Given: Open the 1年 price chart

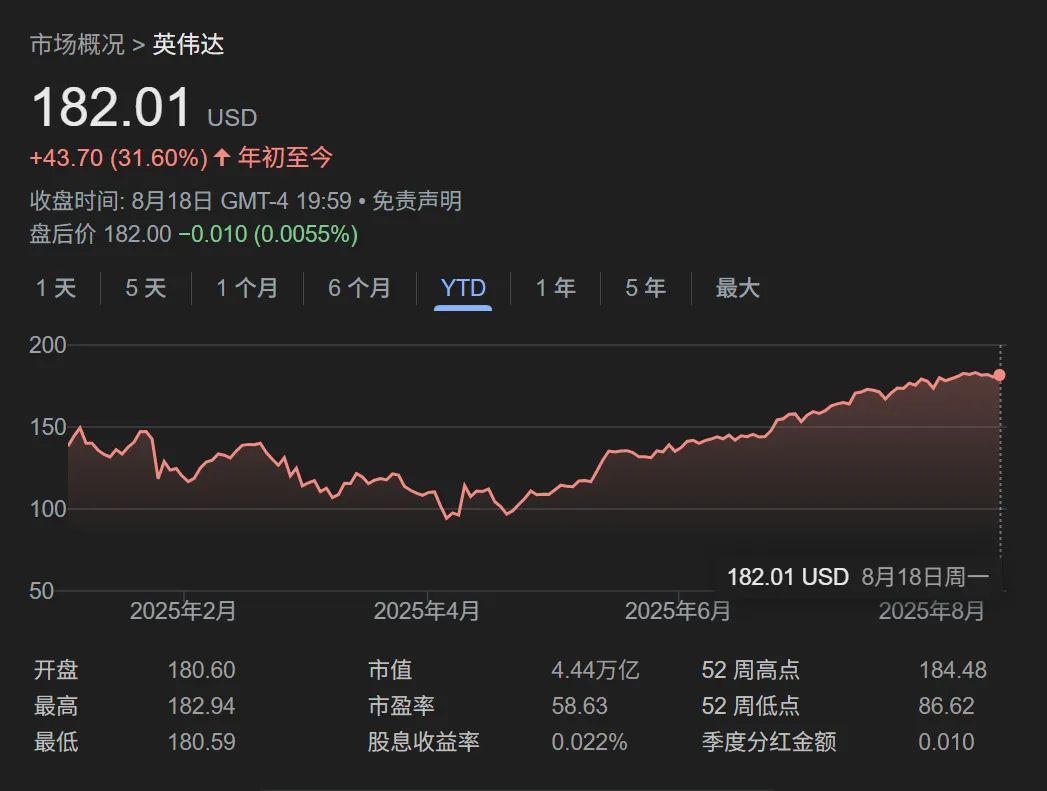Looking at the screenshot, I should (x=554, y=289).
